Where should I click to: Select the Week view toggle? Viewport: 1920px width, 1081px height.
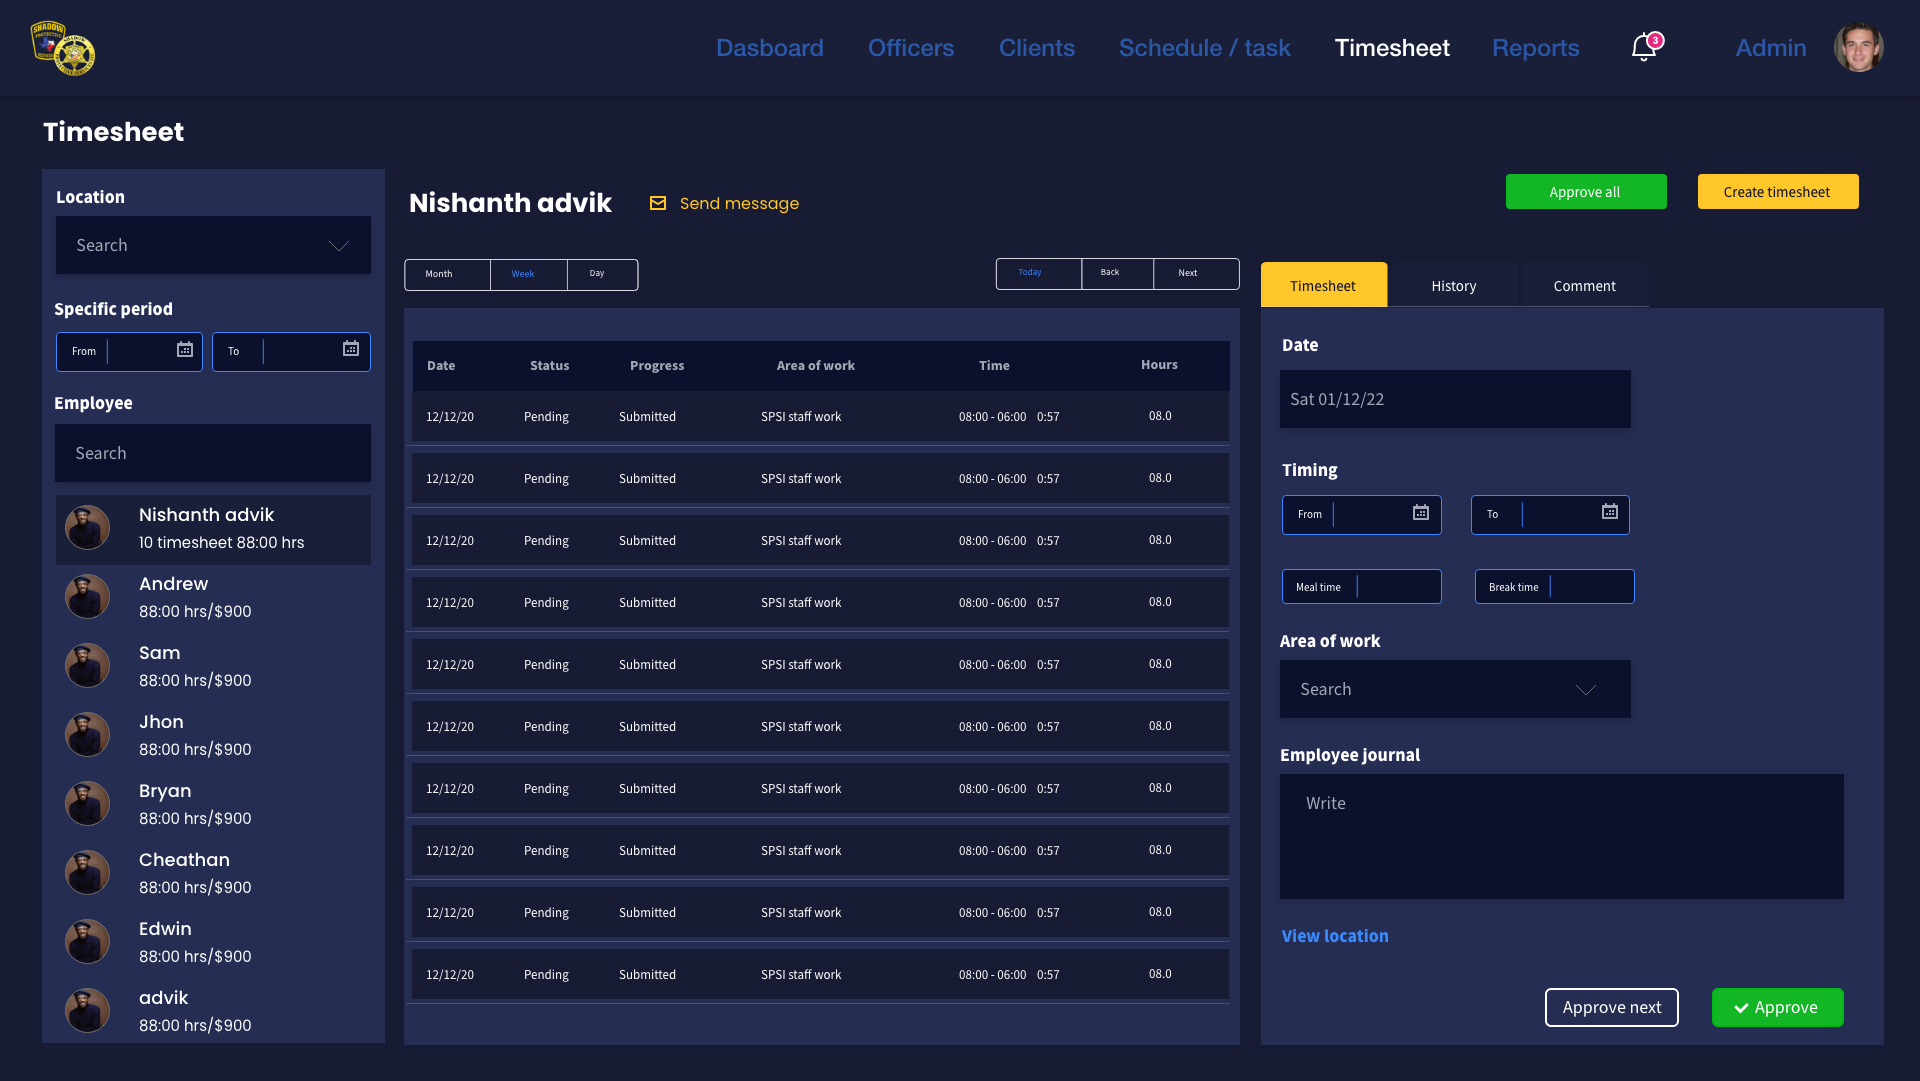(x=523, y=274)
